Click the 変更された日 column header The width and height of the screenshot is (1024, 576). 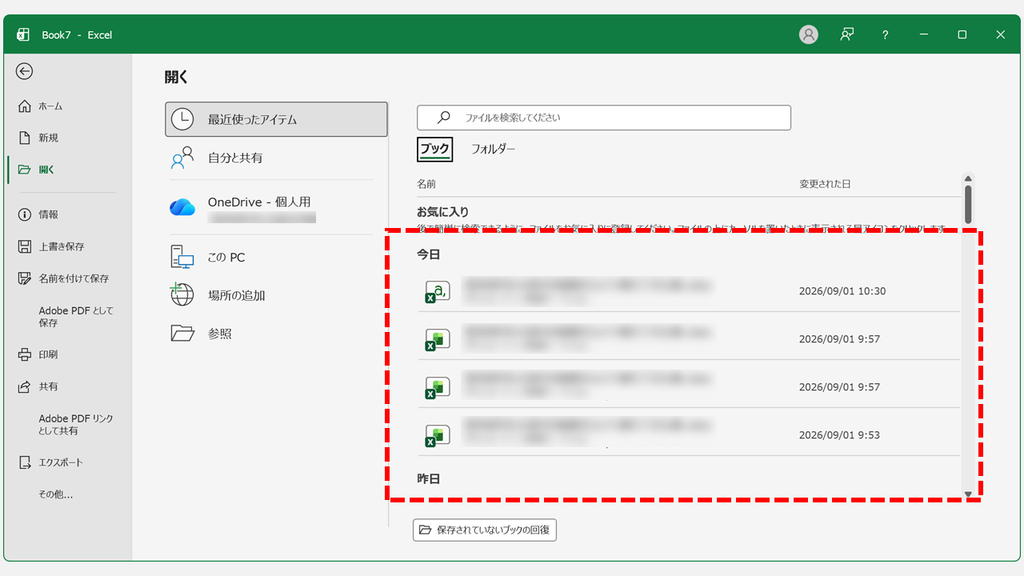(x=825, y=184)
